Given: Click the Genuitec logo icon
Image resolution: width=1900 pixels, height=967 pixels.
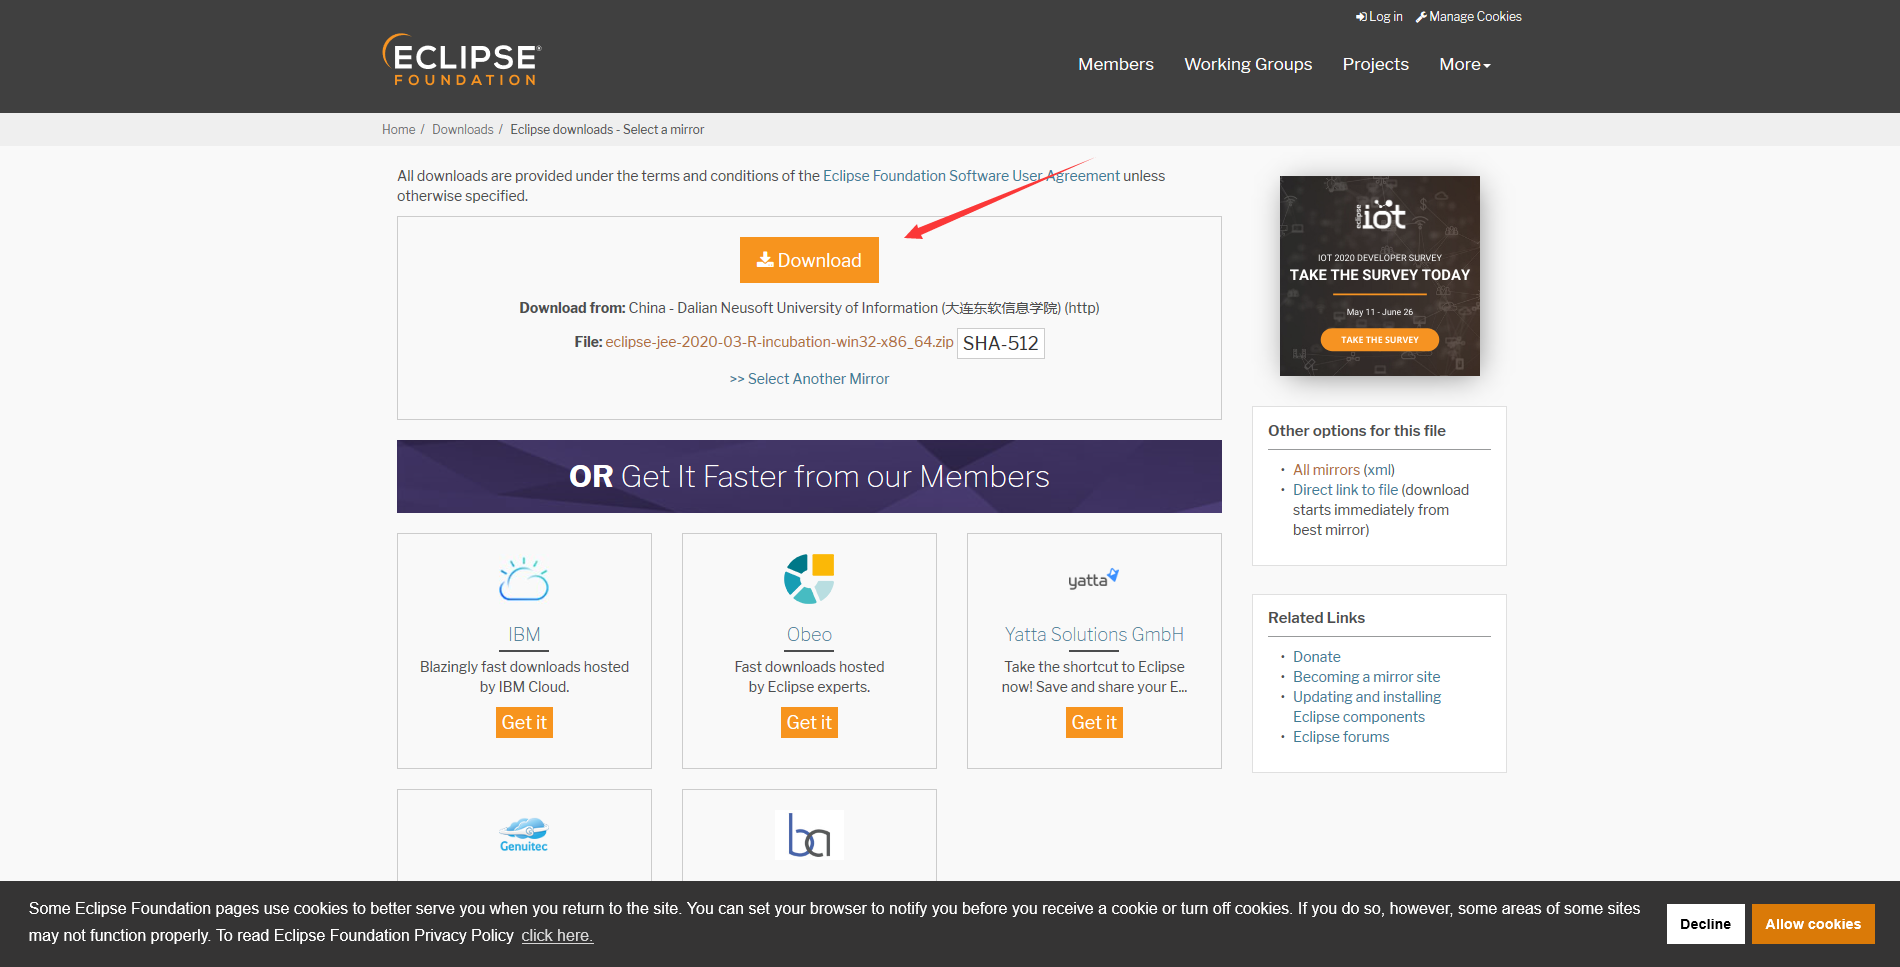Looking at the screenshot, I should [524, 834].
